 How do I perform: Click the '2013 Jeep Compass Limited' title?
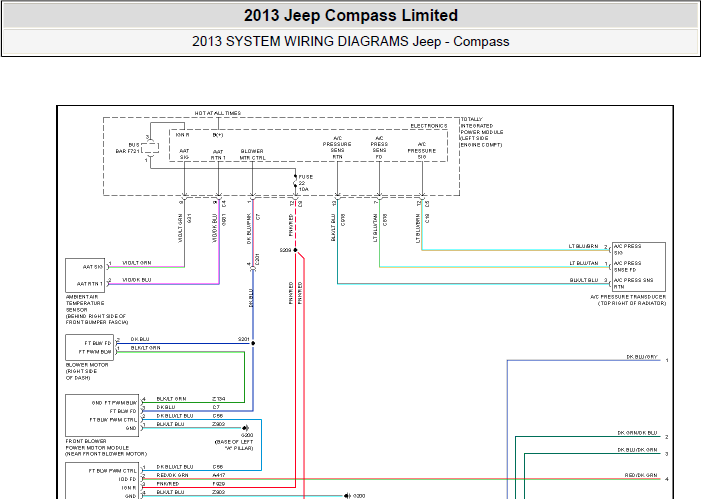coord(350,16)
